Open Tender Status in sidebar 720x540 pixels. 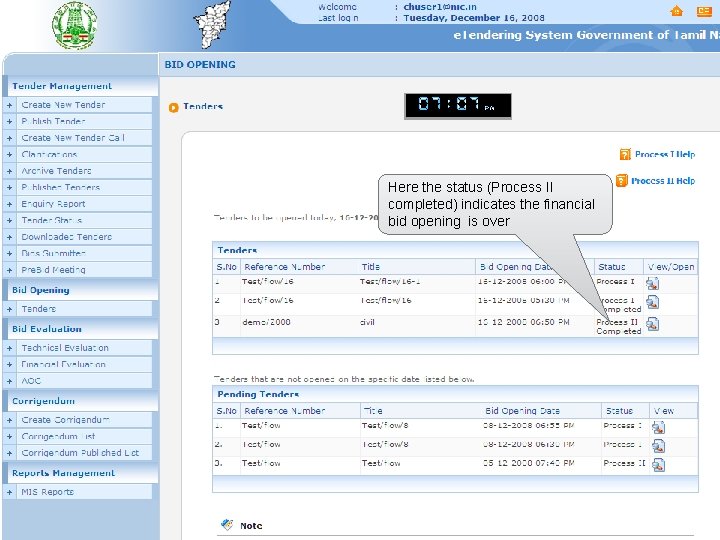coord(51,220)
